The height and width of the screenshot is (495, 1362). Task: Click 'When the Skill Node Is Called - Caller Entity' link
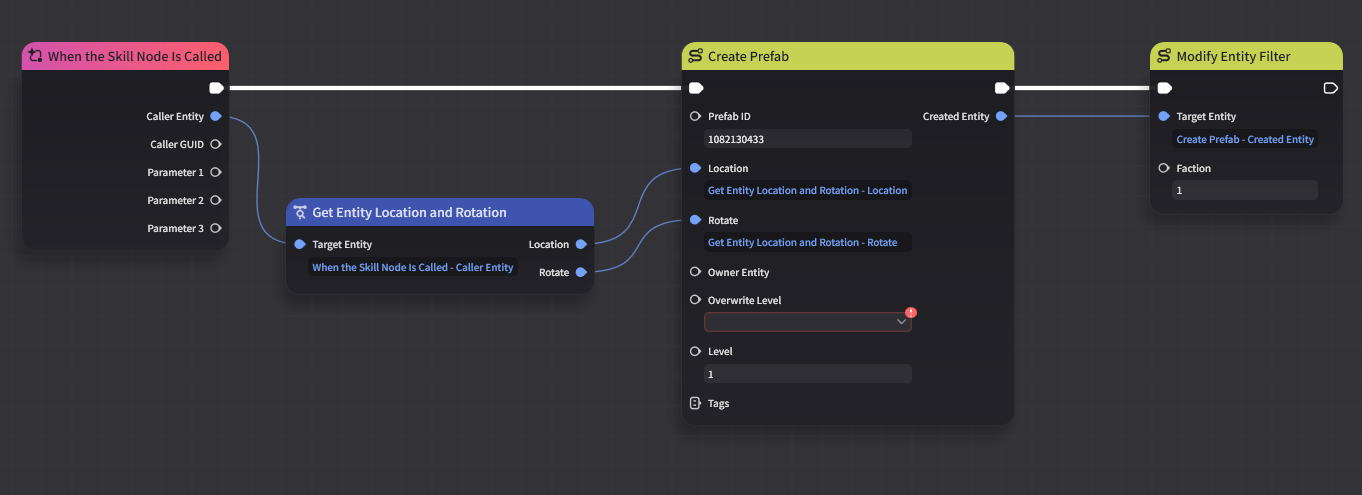(x=413, y=267)
